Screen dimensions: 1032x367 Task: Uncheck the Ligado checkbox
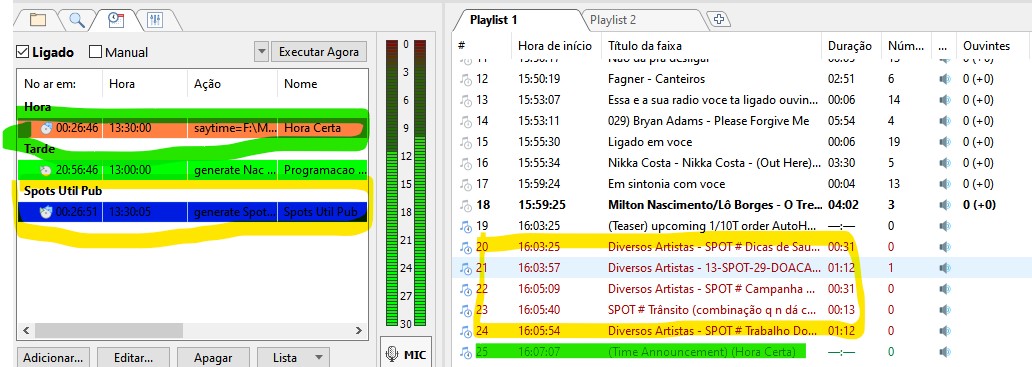pyautogui.click(x=22, y=52)
